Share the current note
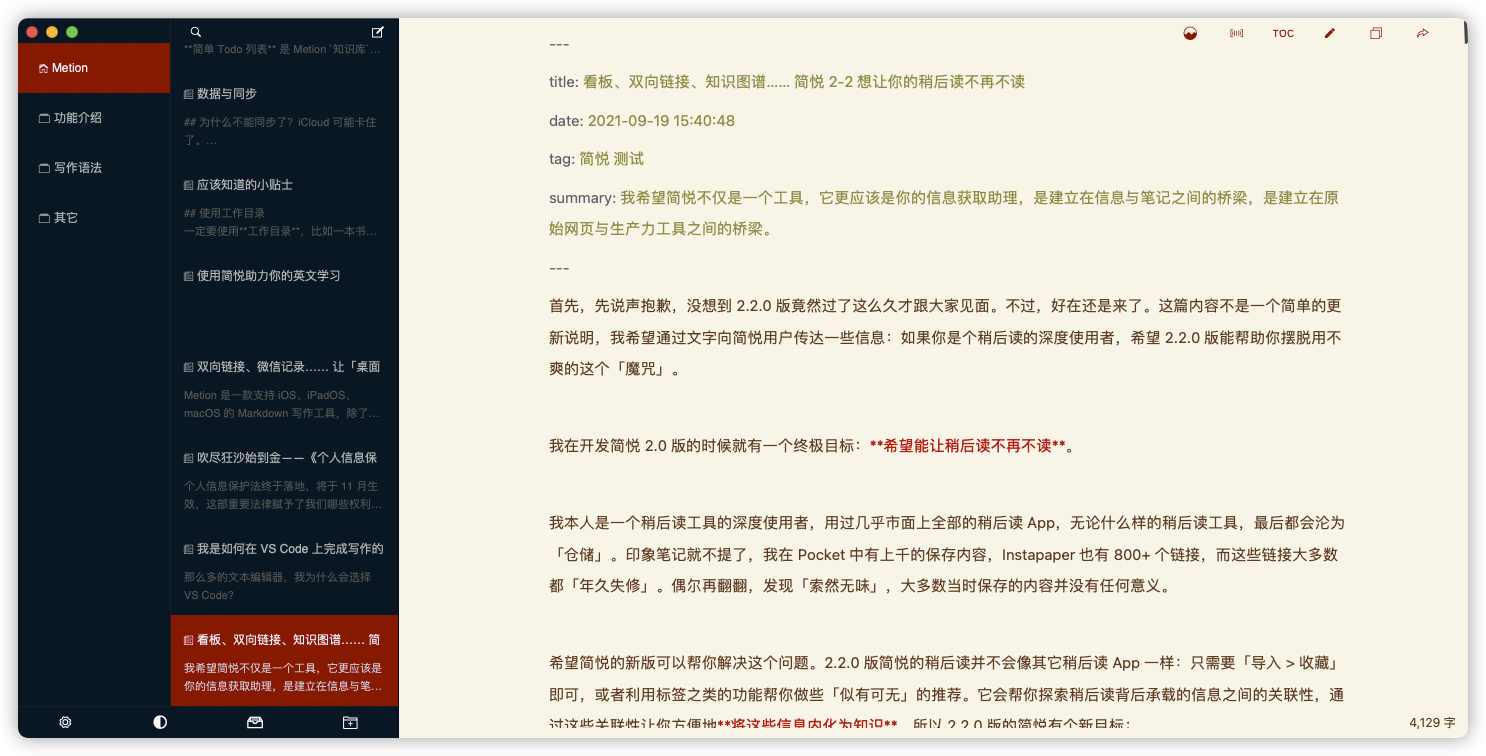The image size is (1486, 756). (x=1422, y=33)
